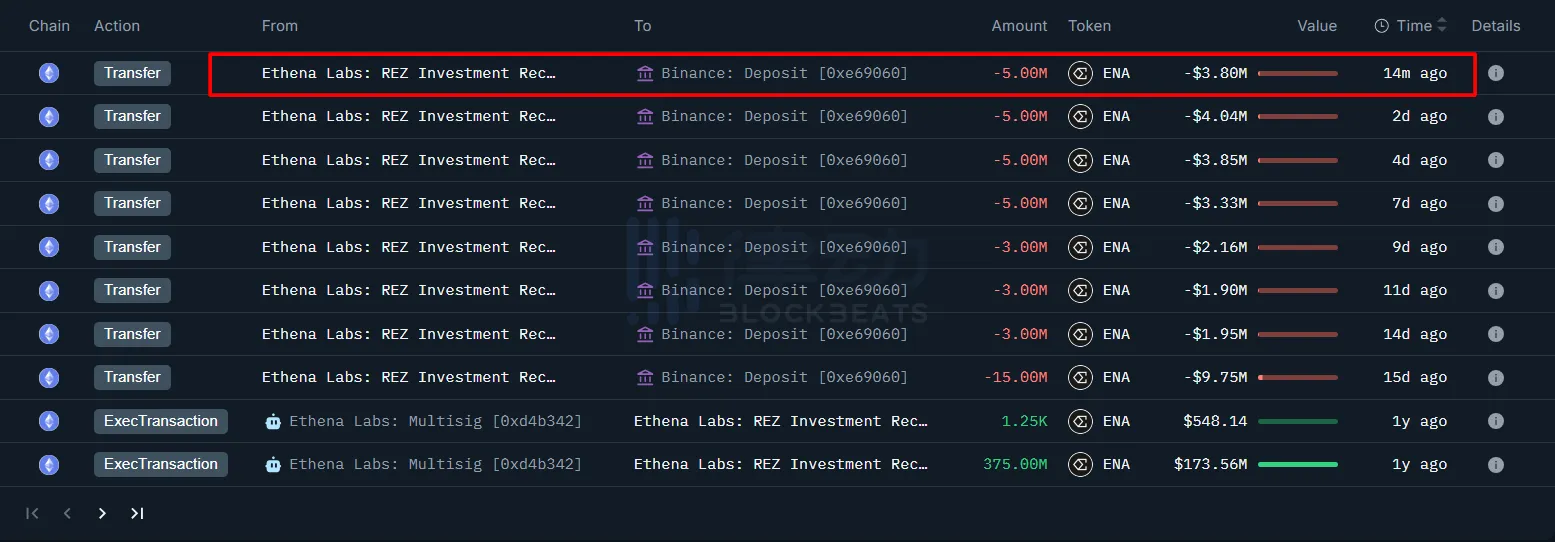Click ENA token icon in $173.56M row

click(x=1080, y=465)
